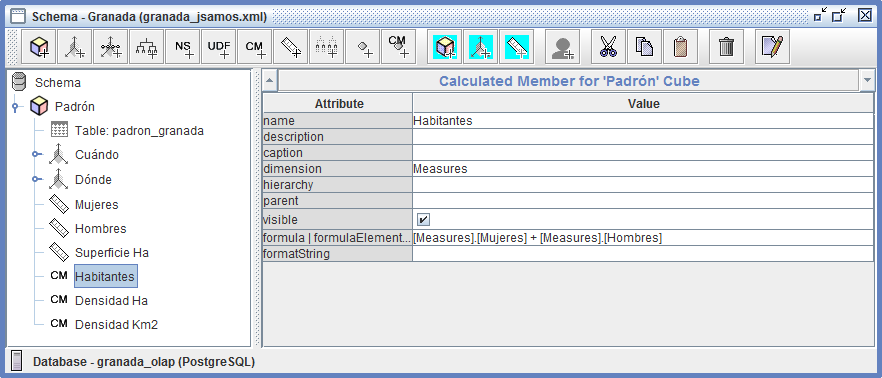Iconify the Schema - Granada window
Viewport: 882px width, 378px height.
[821, 15]
